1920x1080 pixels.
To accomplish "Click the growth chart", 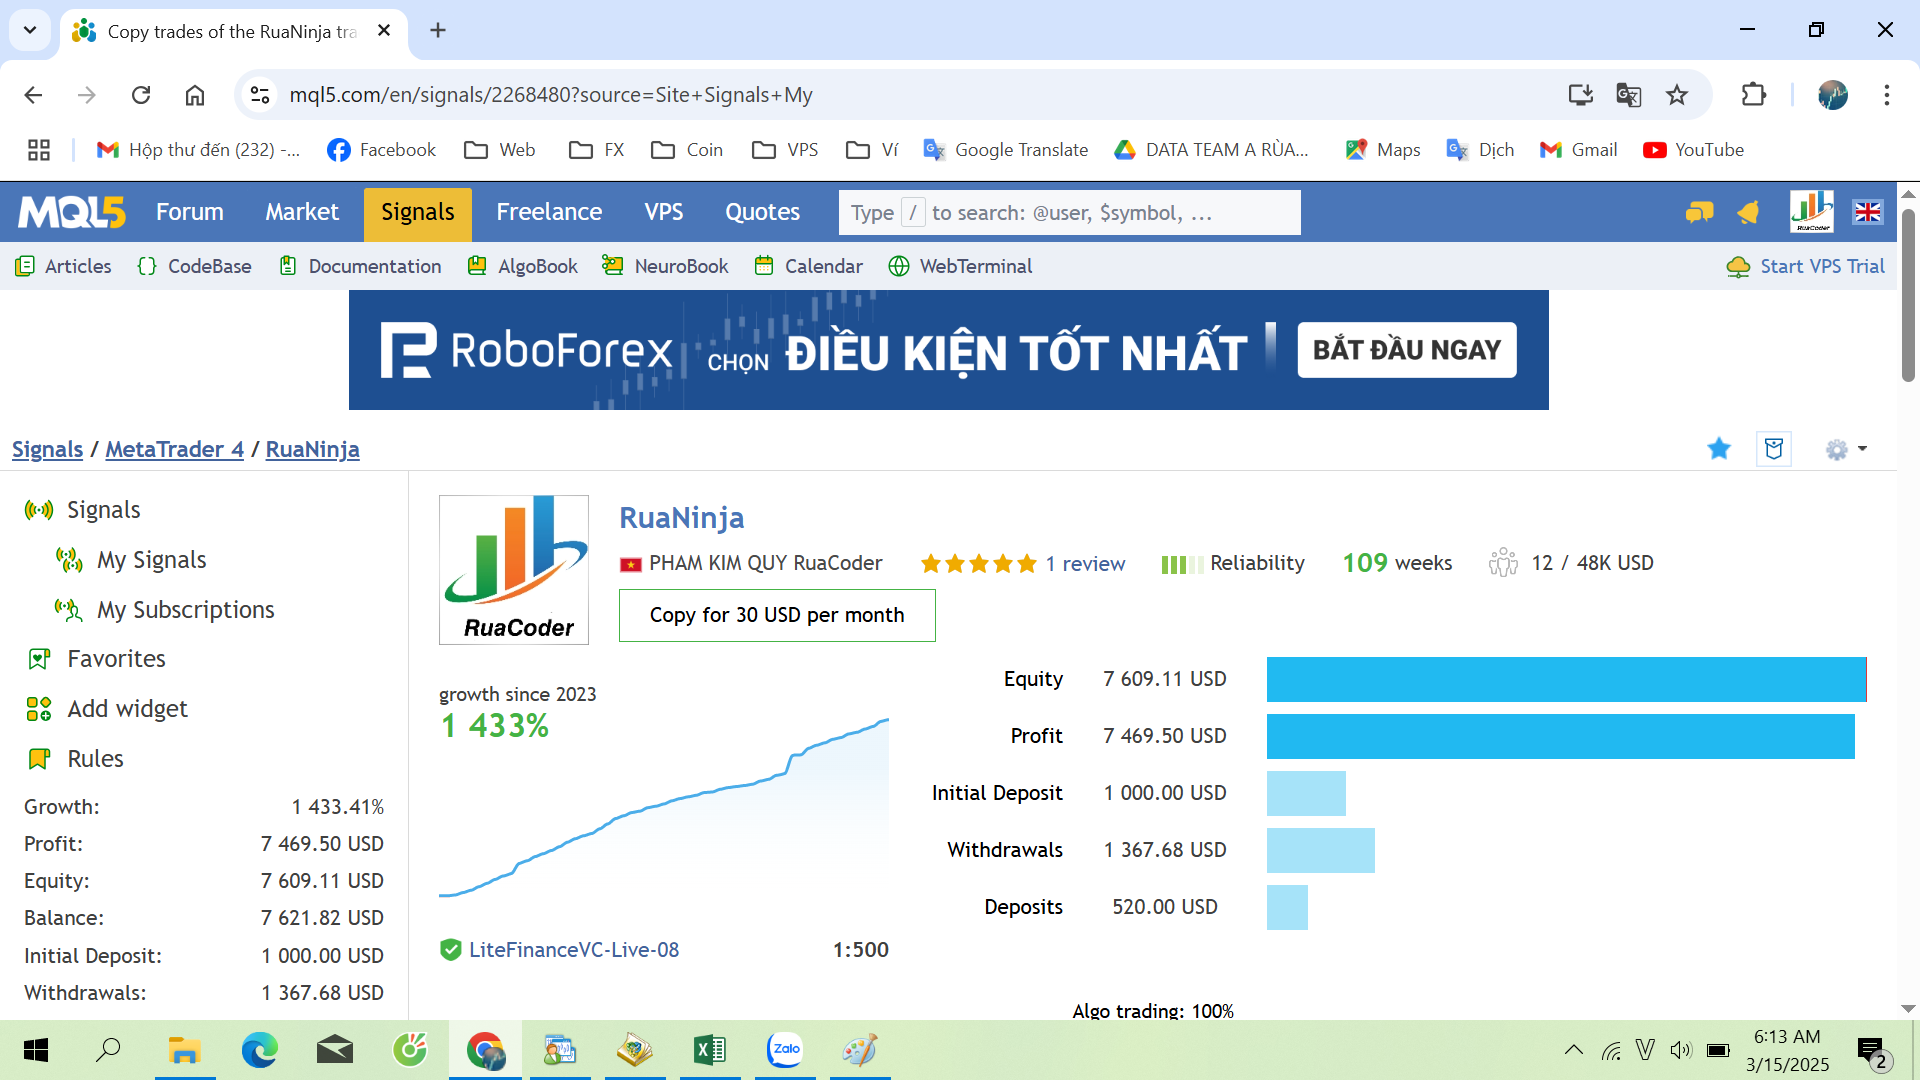I will coord(664,808).
